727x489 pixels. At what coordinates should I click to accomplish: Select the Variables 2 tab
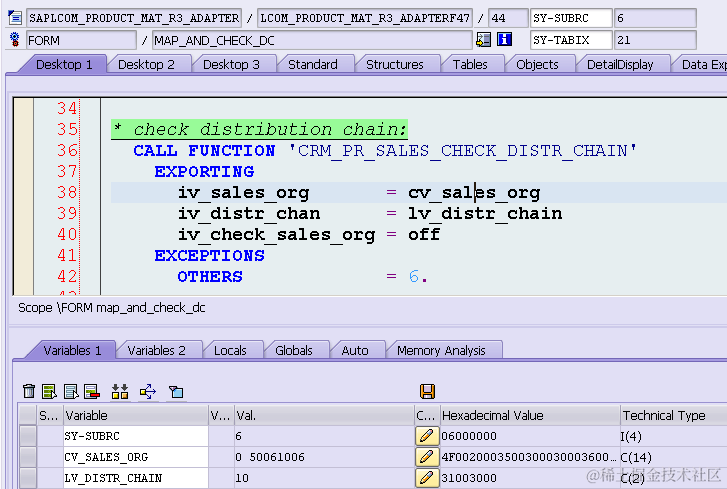(157, 350)
